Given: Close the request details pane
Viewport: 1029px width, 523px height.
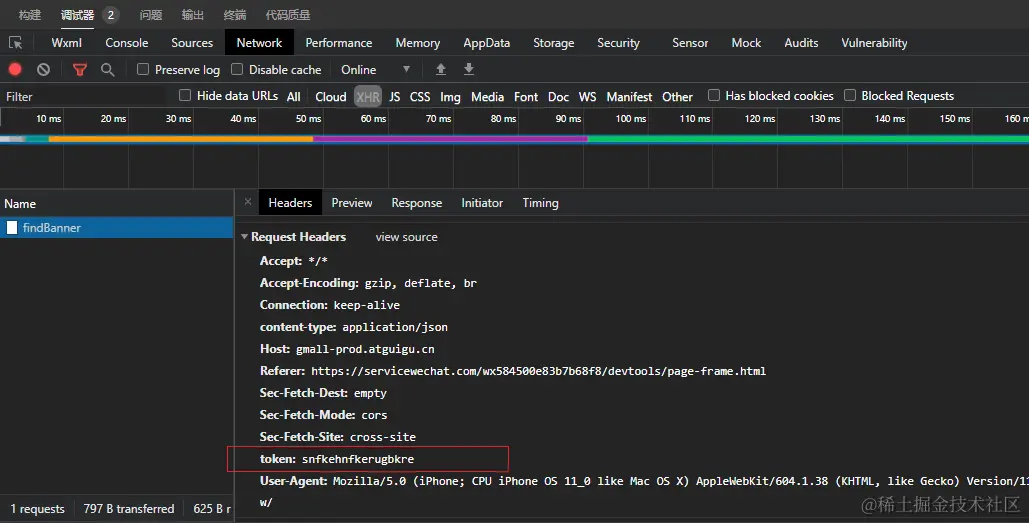Looking at the screenshot, I should coord(248,202).
